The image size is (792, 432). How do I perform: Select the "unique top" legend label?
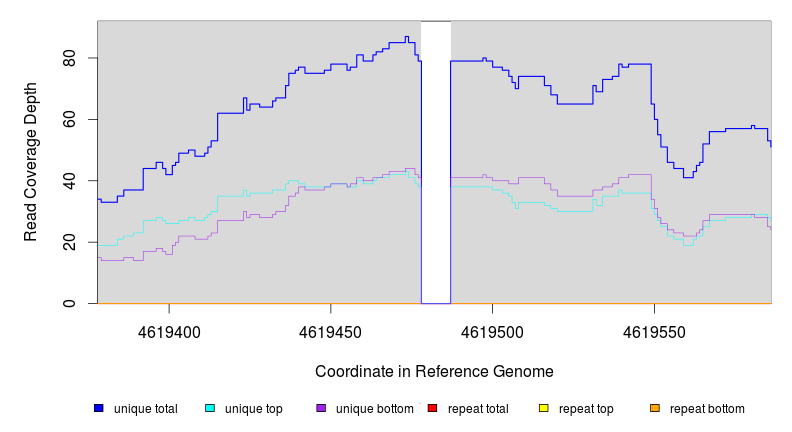point(254,409)
